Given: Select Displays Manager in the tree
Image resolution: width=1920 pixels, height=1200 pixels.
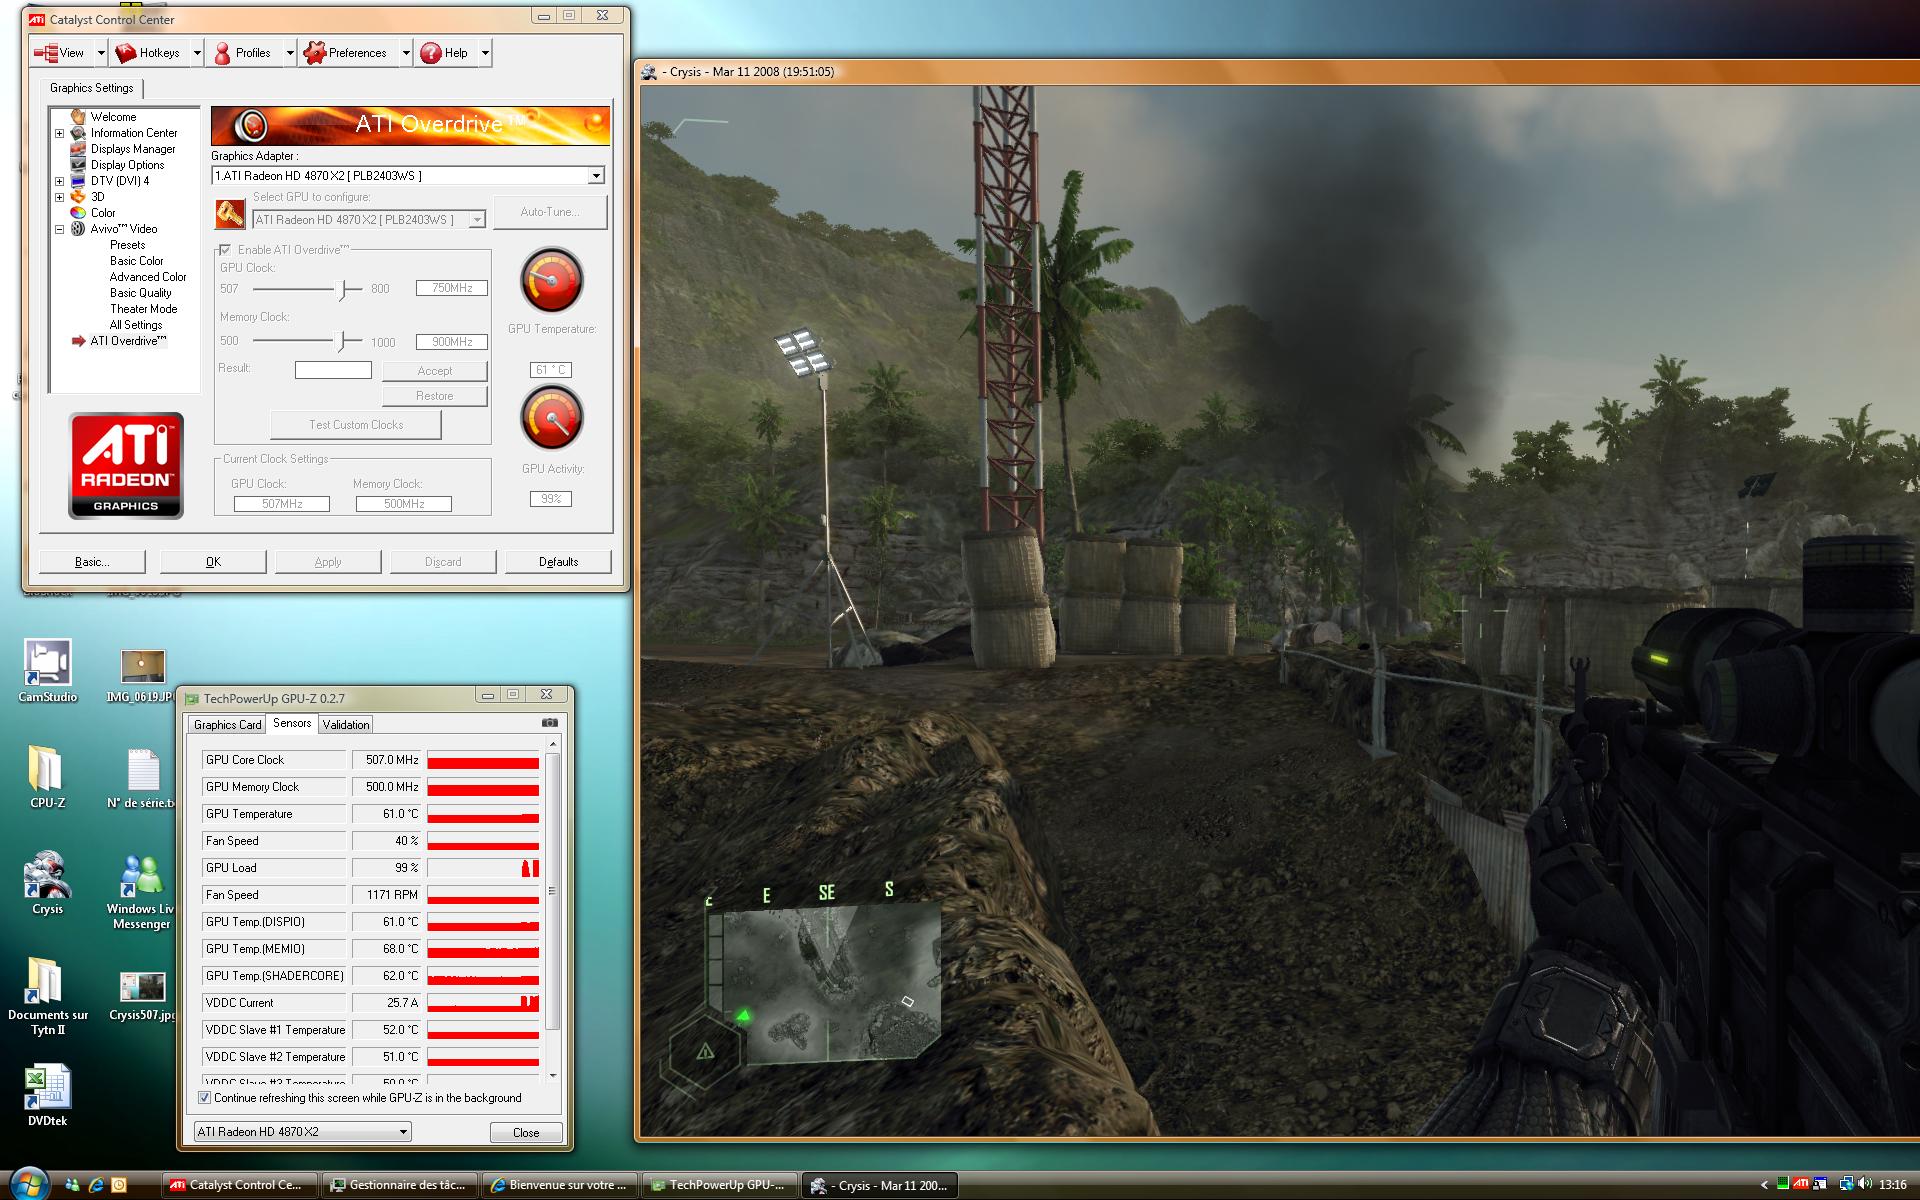Looking at the screenshot, I should (x=133, y=149).
